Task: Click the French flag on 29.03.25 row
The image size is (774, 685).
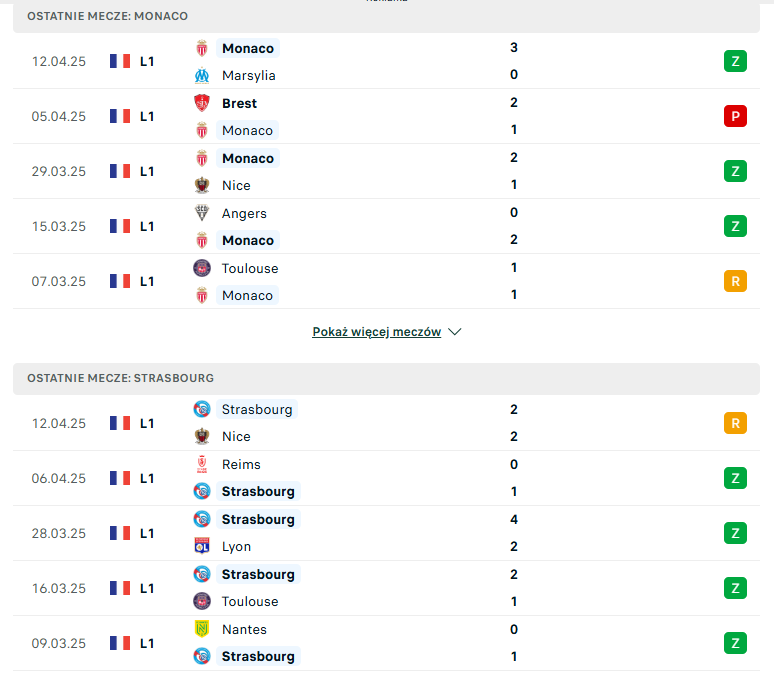Action: 120,171
